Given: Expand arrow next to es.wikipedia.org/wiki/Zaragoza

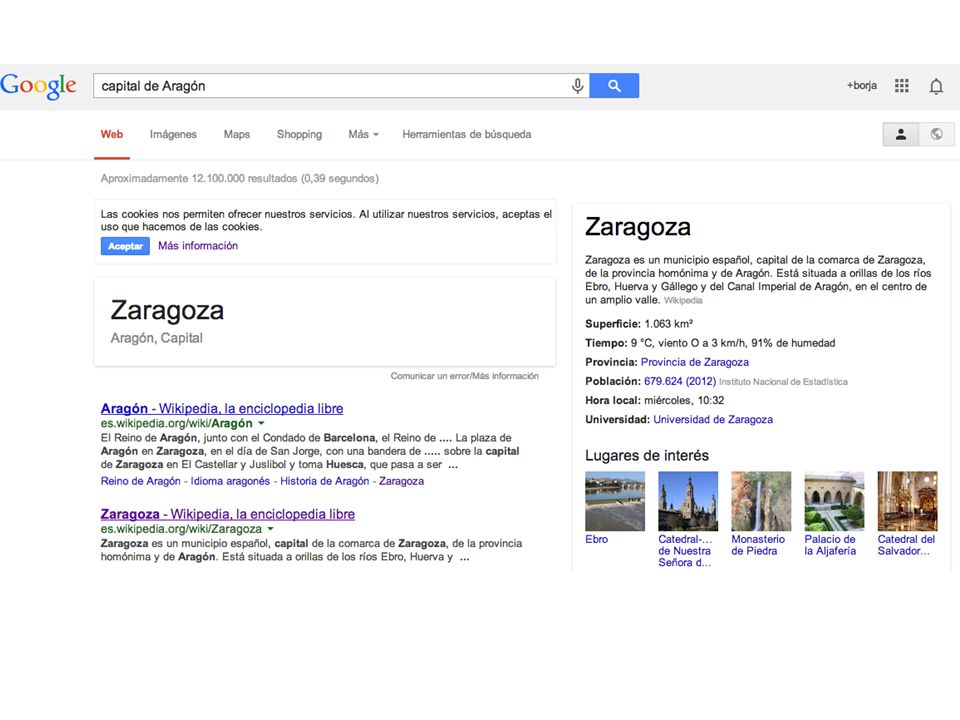Looking at the screenshot, I should coord(271,528).
